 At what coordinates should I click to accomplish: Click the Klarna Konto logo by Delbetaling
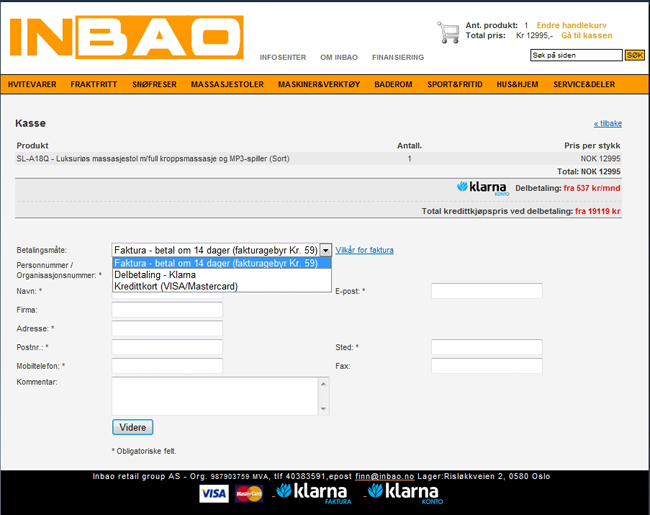[x=482, y=187]
